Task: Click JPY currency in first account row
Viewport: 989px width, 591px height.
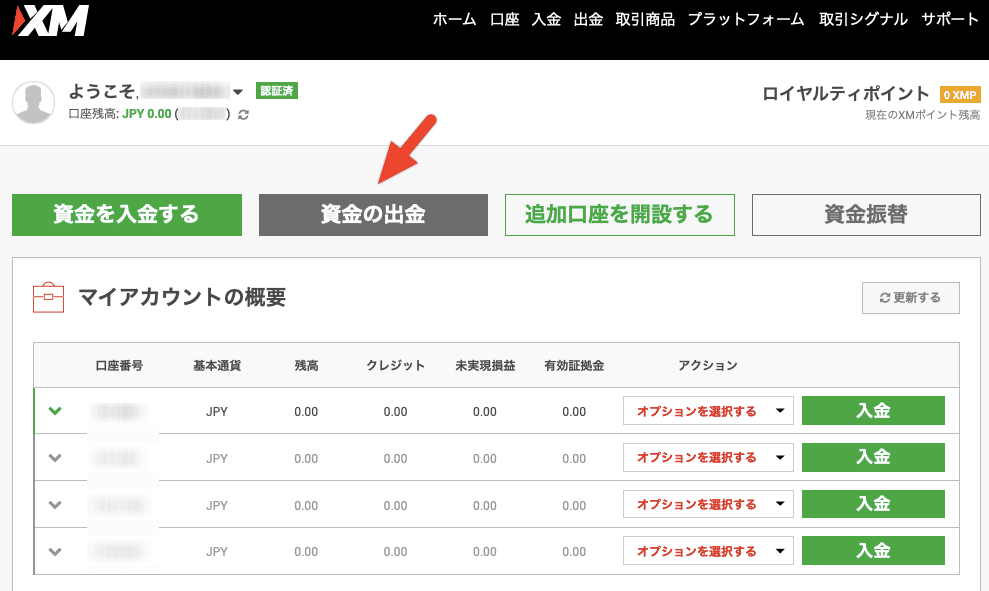Action: pyautogui.click(x=217, y=412)
